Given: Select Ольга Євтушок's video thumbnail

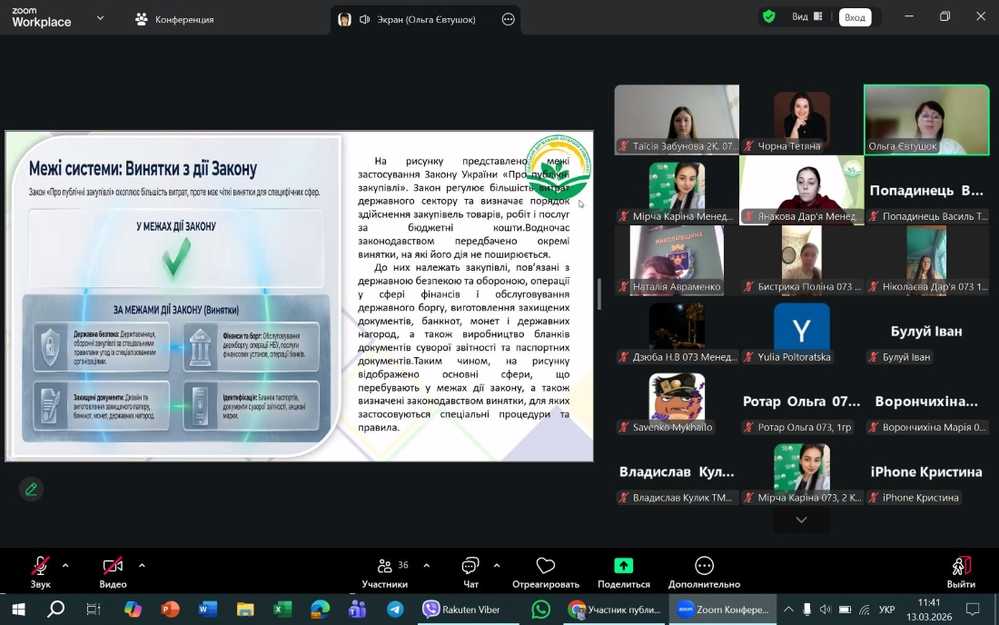Looking at the screenshot, I should [926, 119].
